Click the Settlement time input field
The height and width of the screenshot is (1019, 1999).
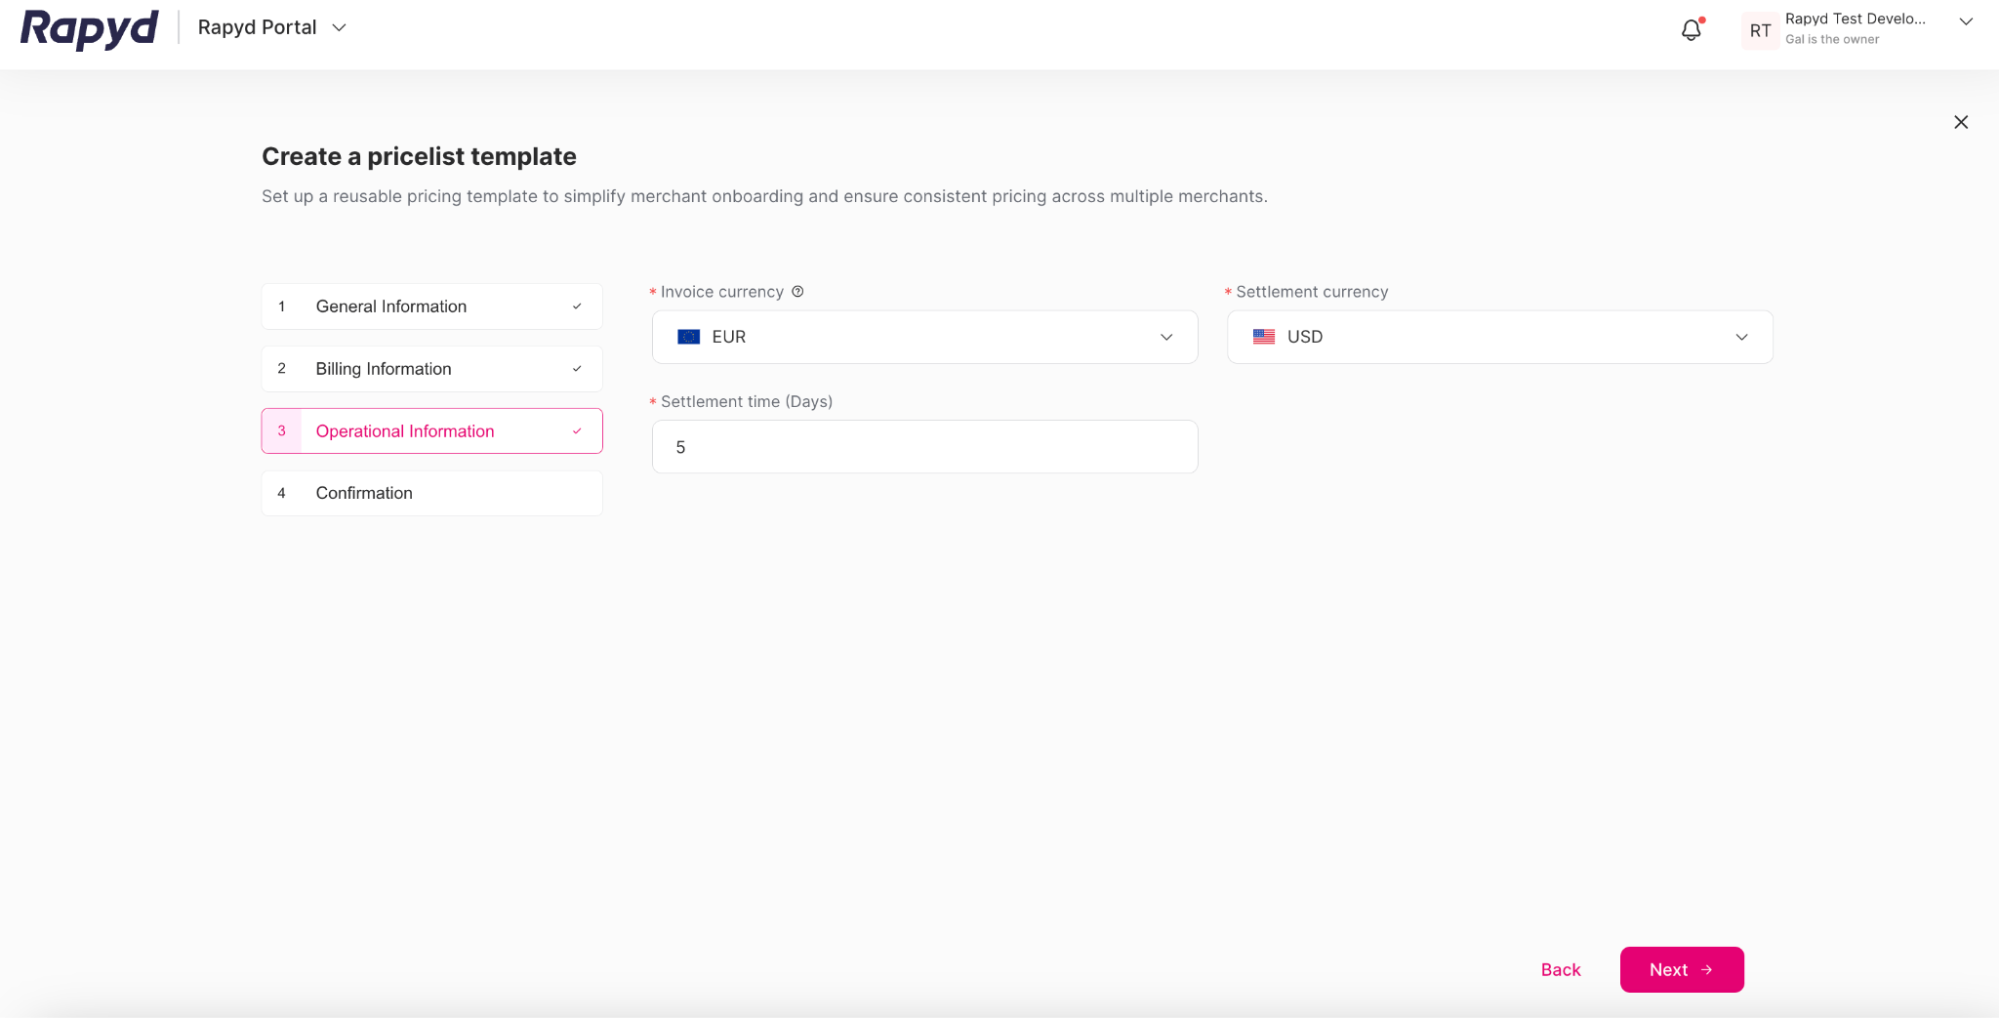pyautogui.click(x=924, y=447)
